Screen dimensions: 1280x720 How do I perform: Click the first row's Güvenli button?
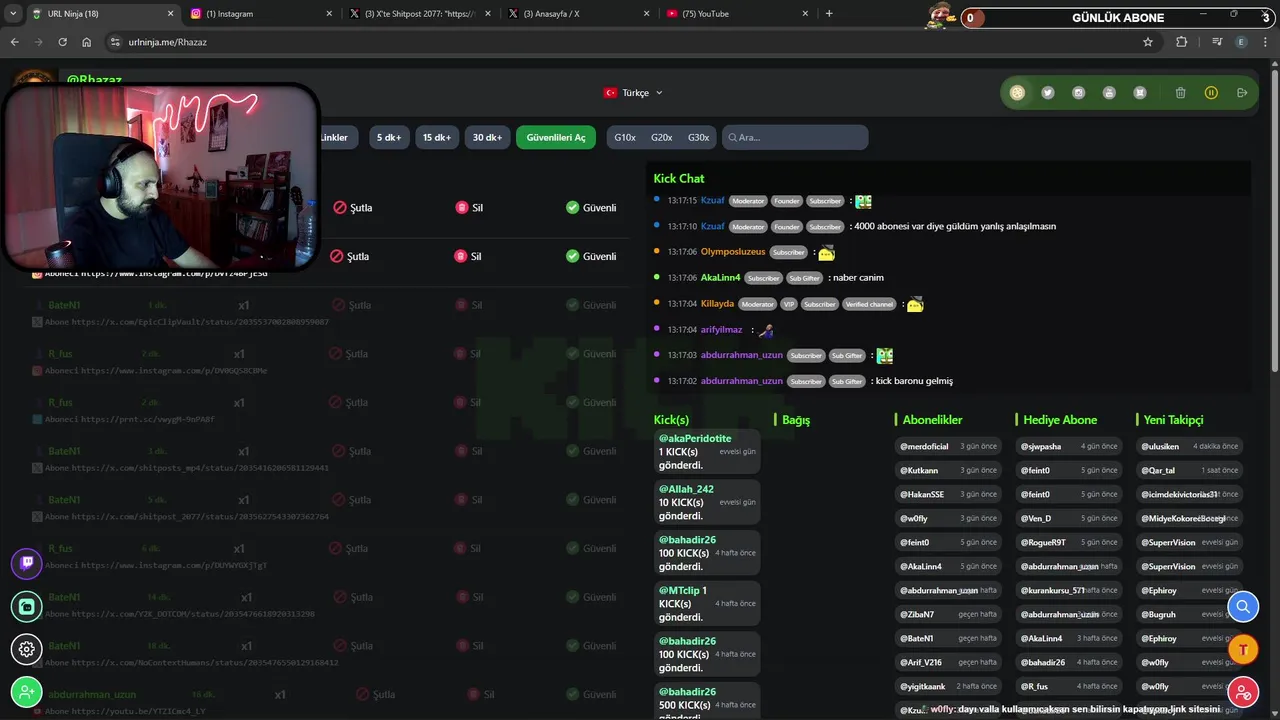click(591, 208)
